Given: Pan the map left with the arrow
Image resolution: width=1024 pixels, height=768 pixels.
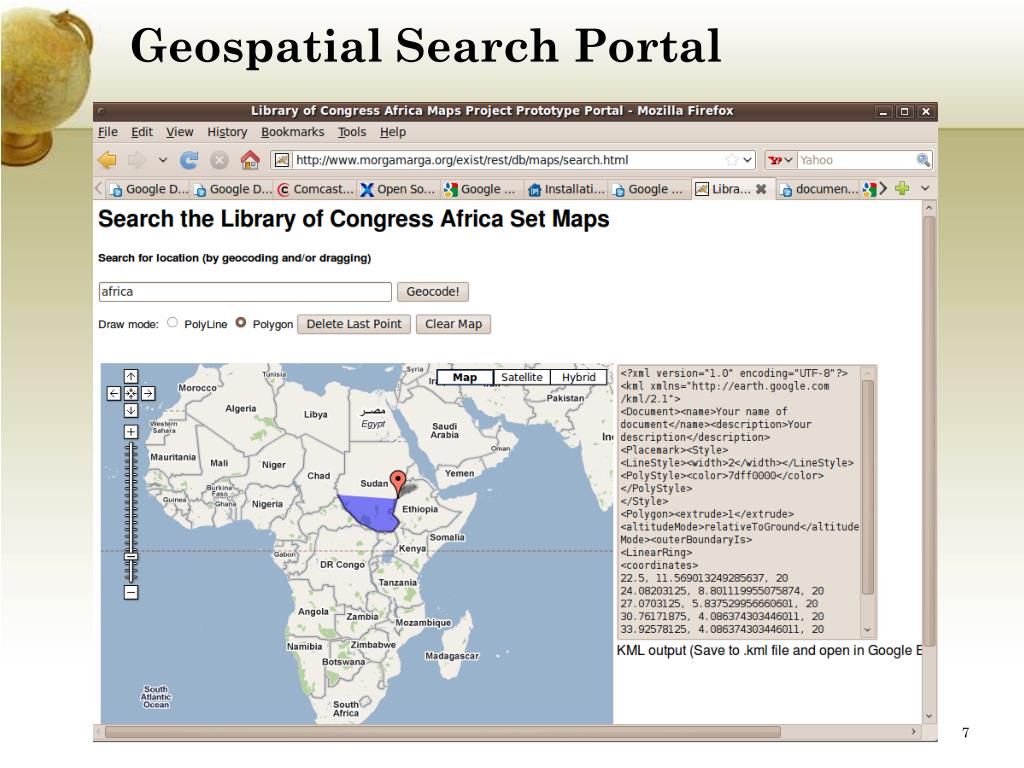Looking at the screenshot, I should 114,393.
